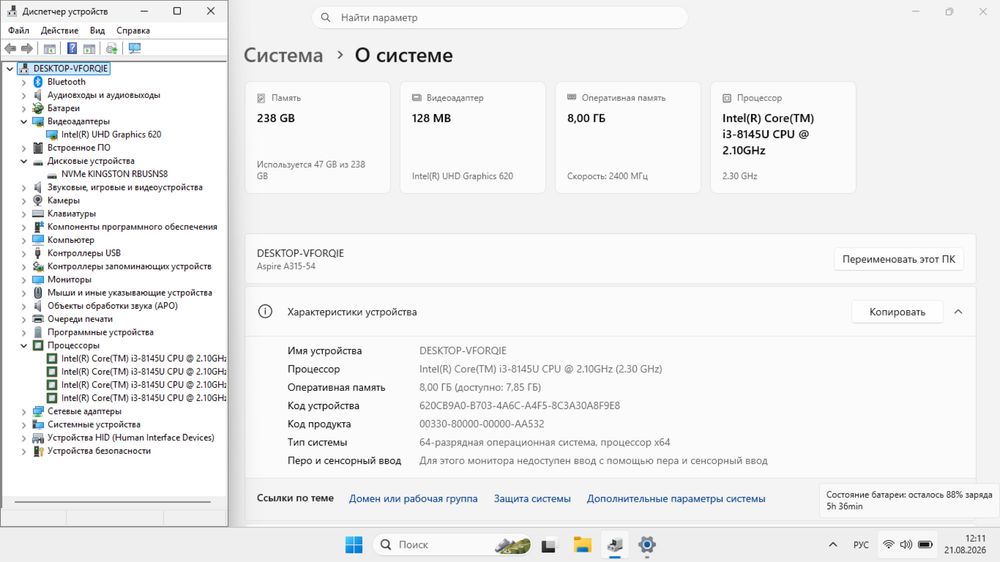The height and width of the screenshot is (562, 1000).
Task: Click the Копировать button
Action: pyautogui.click(x=897, y=312)
